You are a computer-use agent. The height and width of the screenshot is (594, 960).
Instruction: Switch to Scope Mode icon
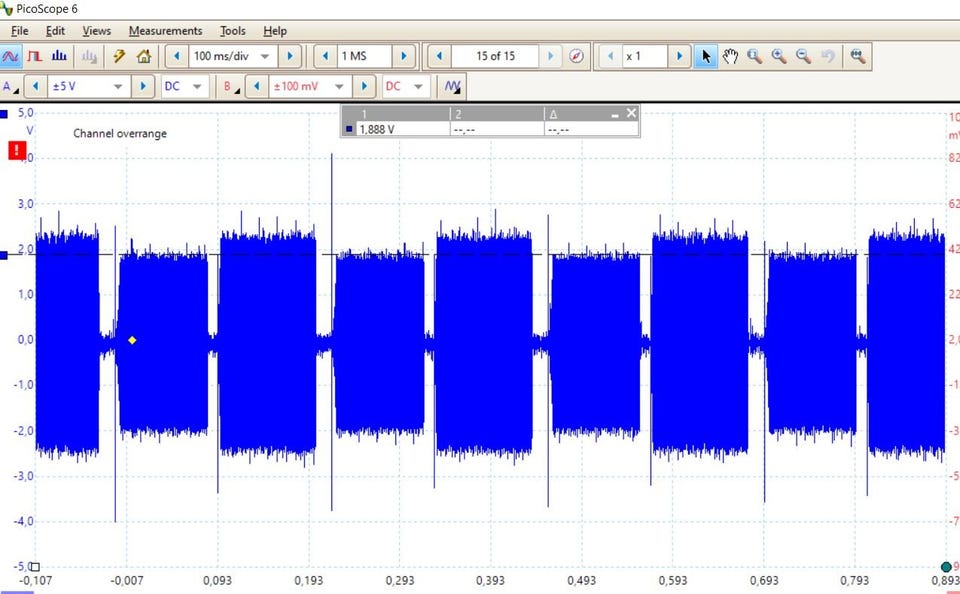tap(12, 56)
